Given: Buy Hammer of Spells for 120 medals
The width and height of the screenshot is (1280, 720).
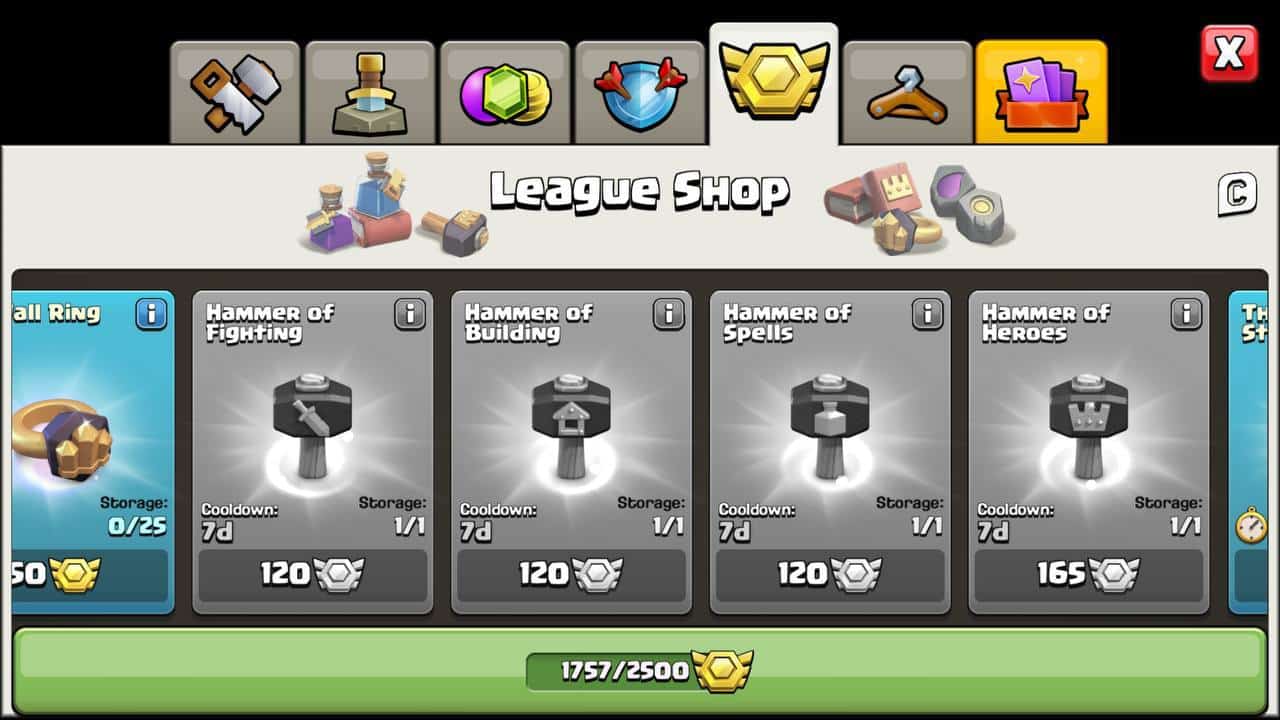Looking at the screenshot, I should click(831, 575).
